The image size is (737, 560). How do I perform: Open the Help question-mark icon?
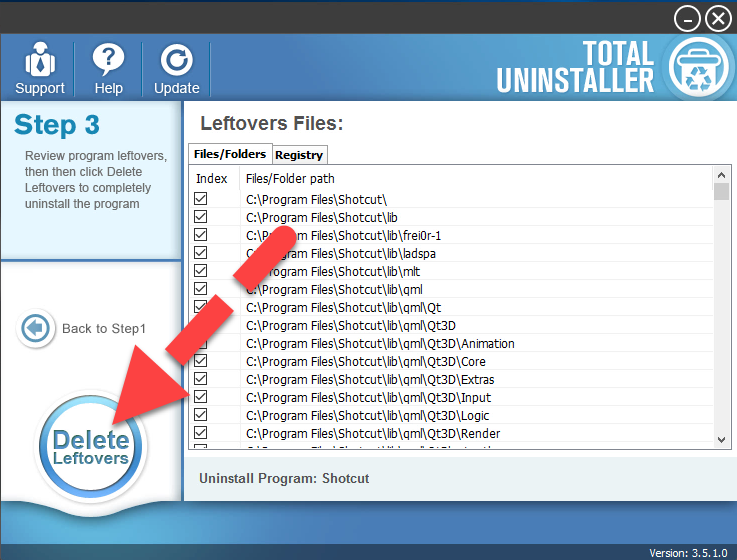point(109,59)
